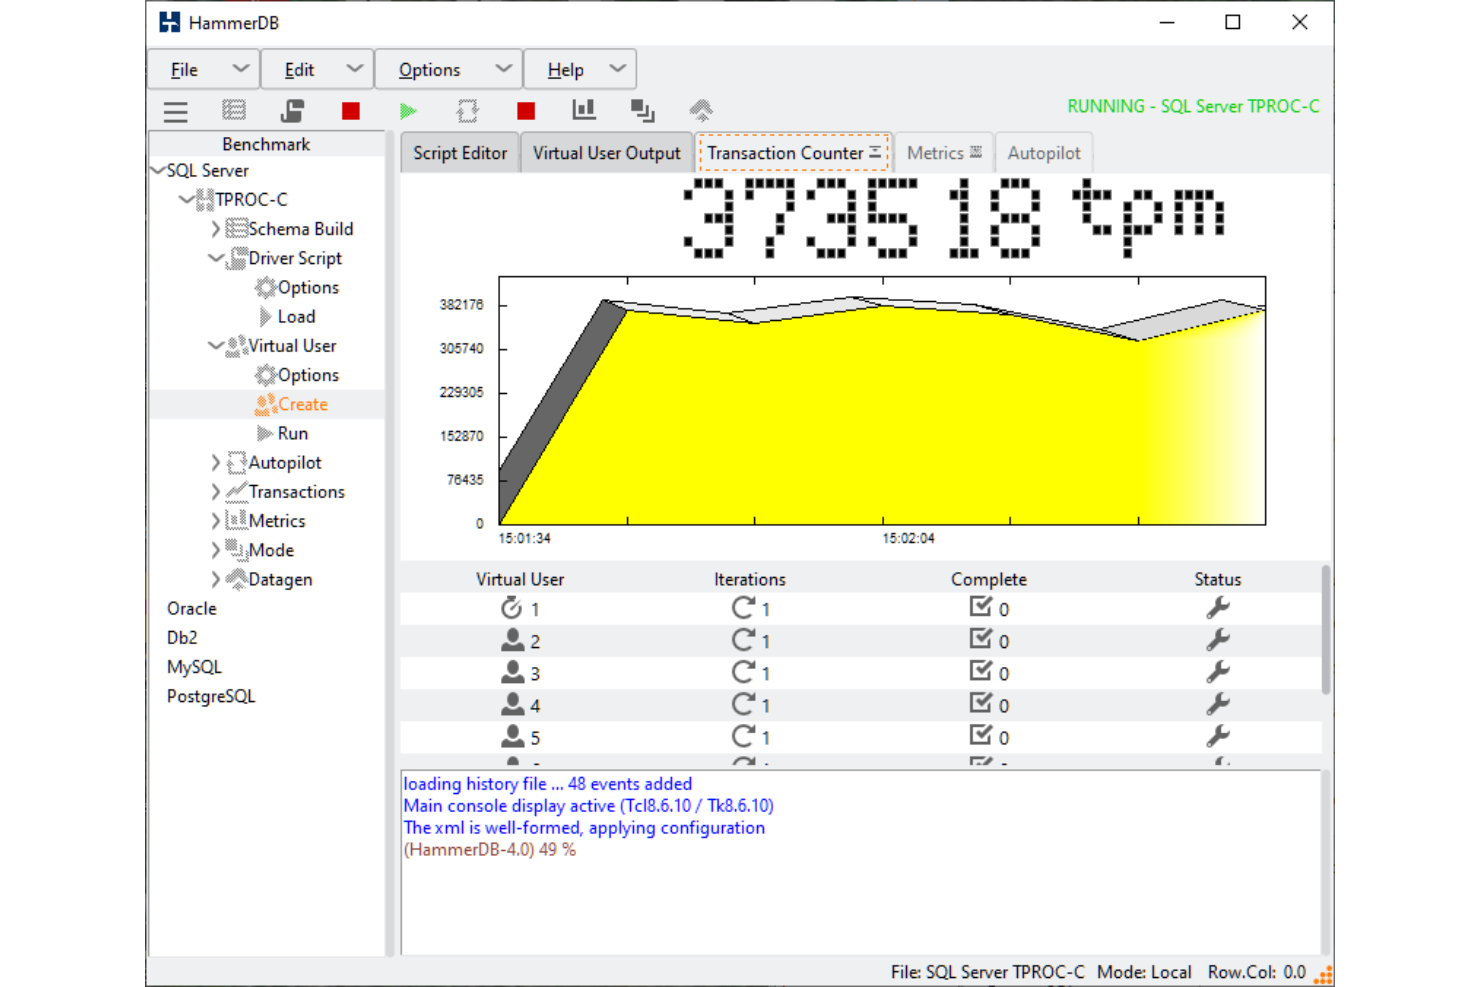Click the Autopilot dashed-loop toolbar icon
This screenshot has height=987, width=1480.
click(467, 111)
